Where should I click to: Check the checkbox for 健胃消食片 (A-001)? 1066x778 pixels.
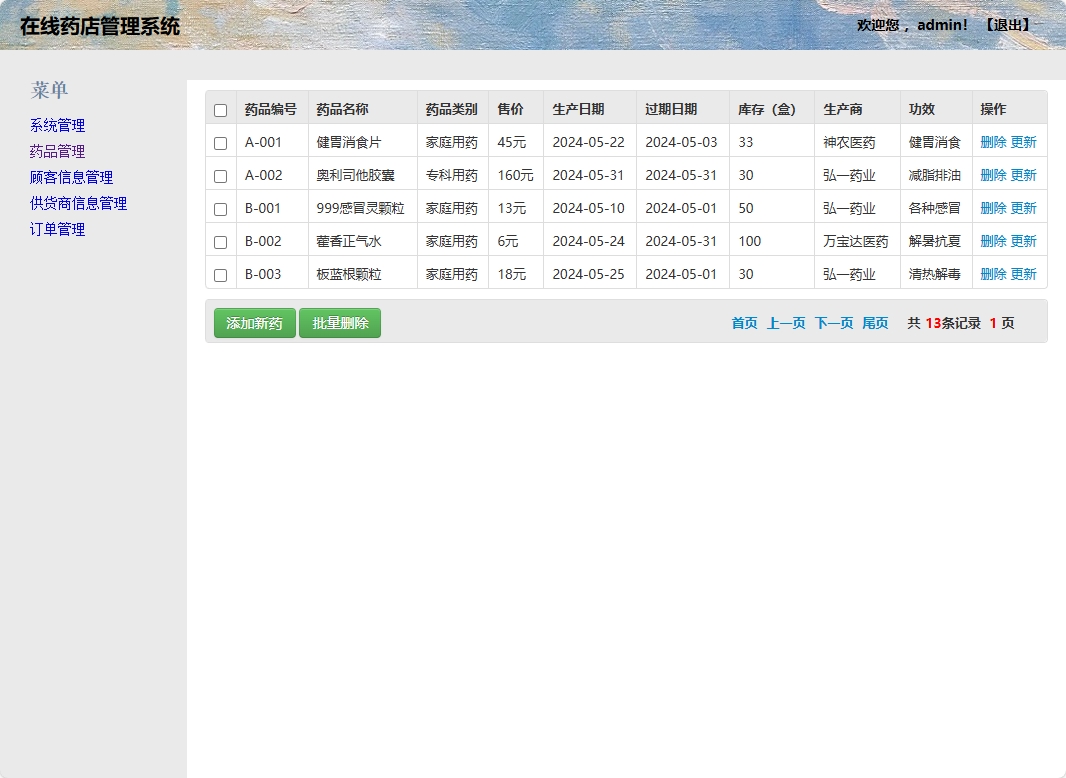tap(220, 141)
